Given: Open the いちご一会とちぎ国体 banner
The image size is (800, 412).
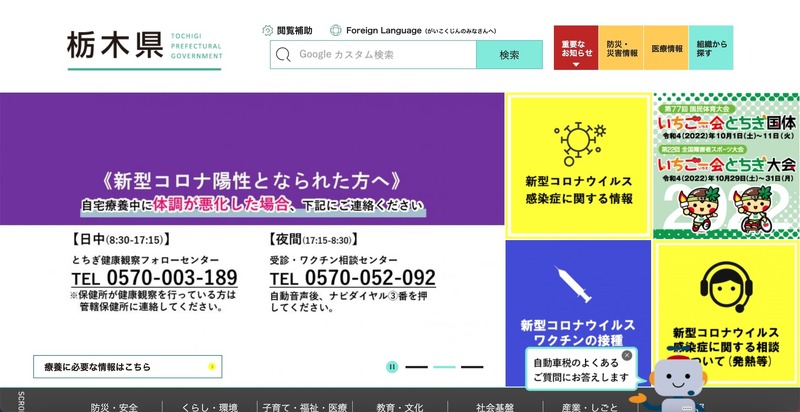Looking at the screenshot, I should coord(725,166).
